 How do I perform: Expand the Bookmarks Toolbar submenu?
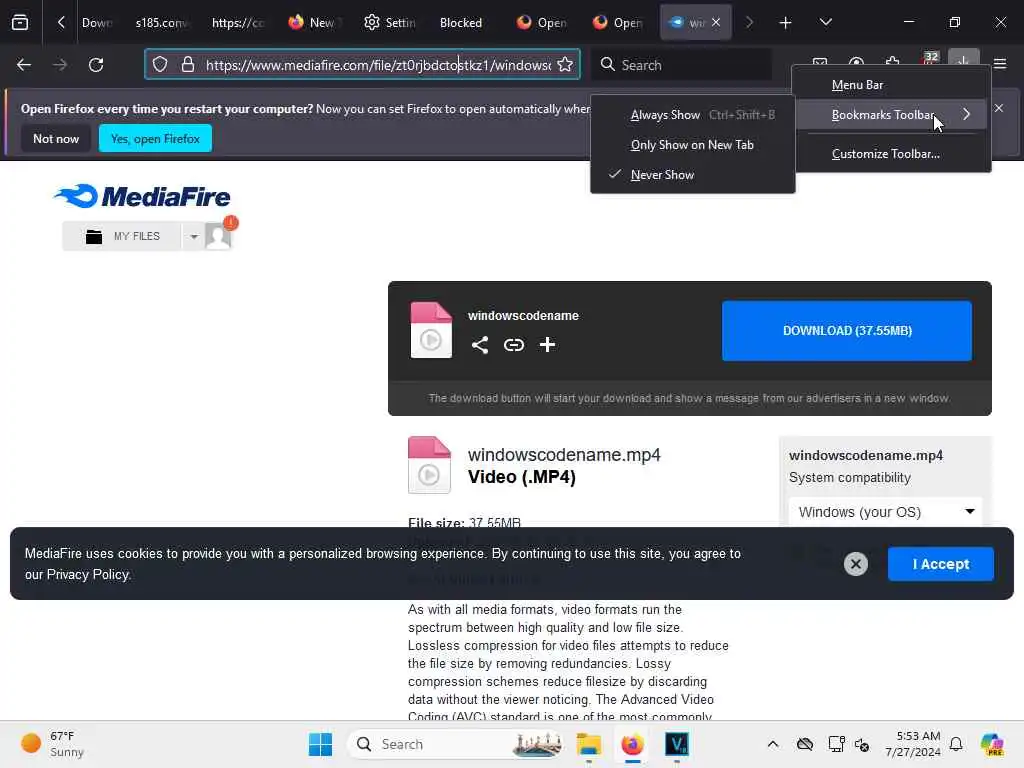click(x=891, y=115)
